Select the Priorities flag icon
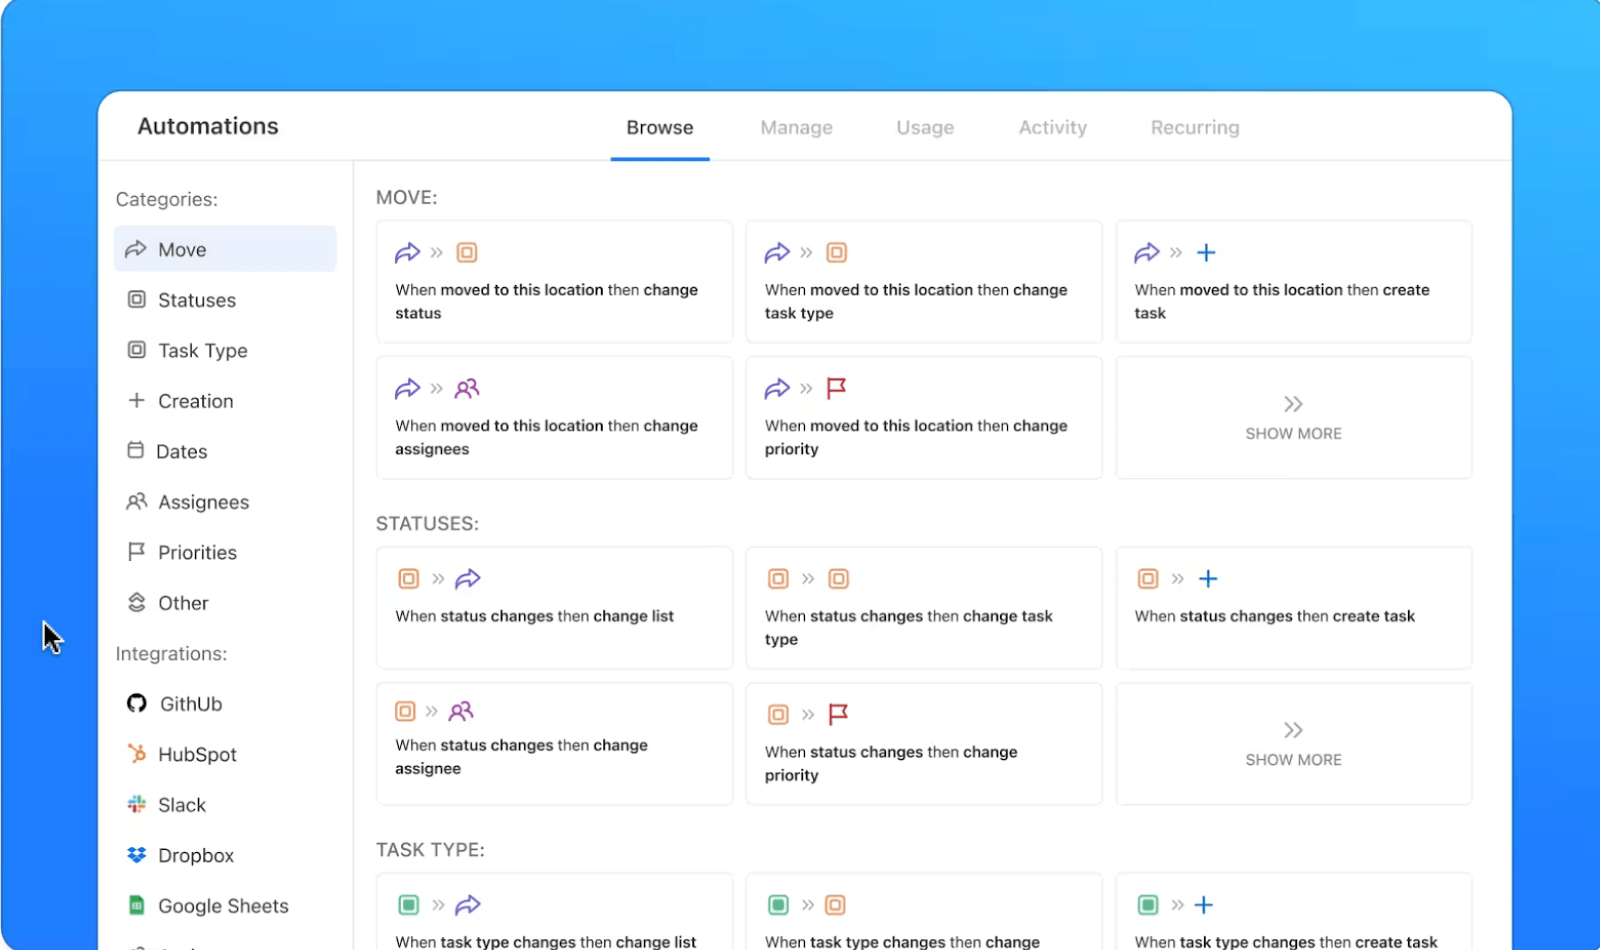Screen dimensions: 1600x950 [136, 551]
